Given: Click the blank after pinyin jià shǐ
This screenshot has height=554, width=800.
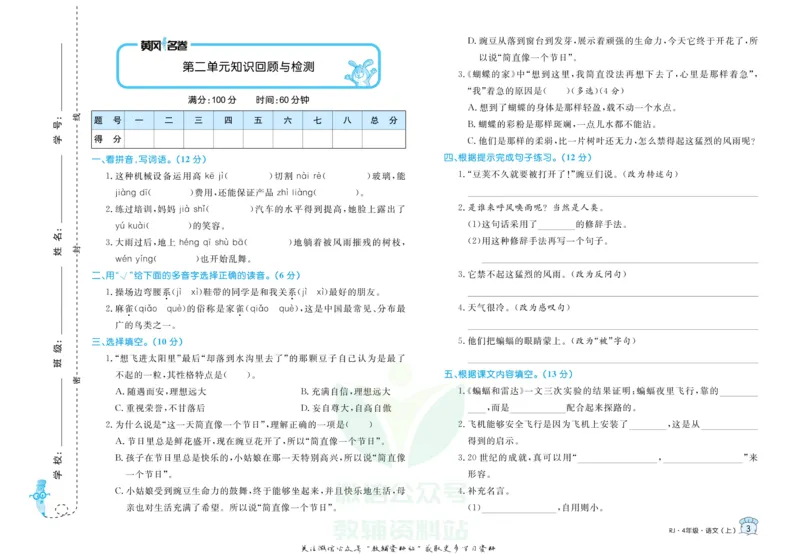Looking at the screenshot, I should click(231, 209).
